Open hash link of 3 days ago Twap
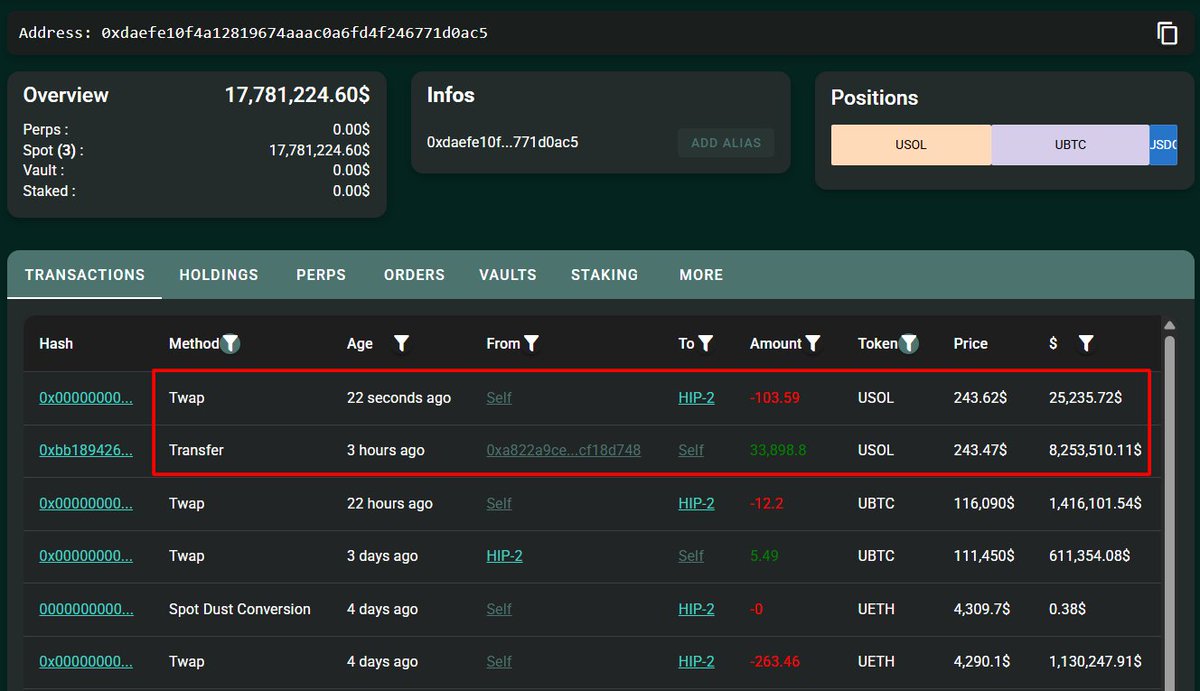The width and height of the screenshot is (1200, 691). tap(86, 556)
